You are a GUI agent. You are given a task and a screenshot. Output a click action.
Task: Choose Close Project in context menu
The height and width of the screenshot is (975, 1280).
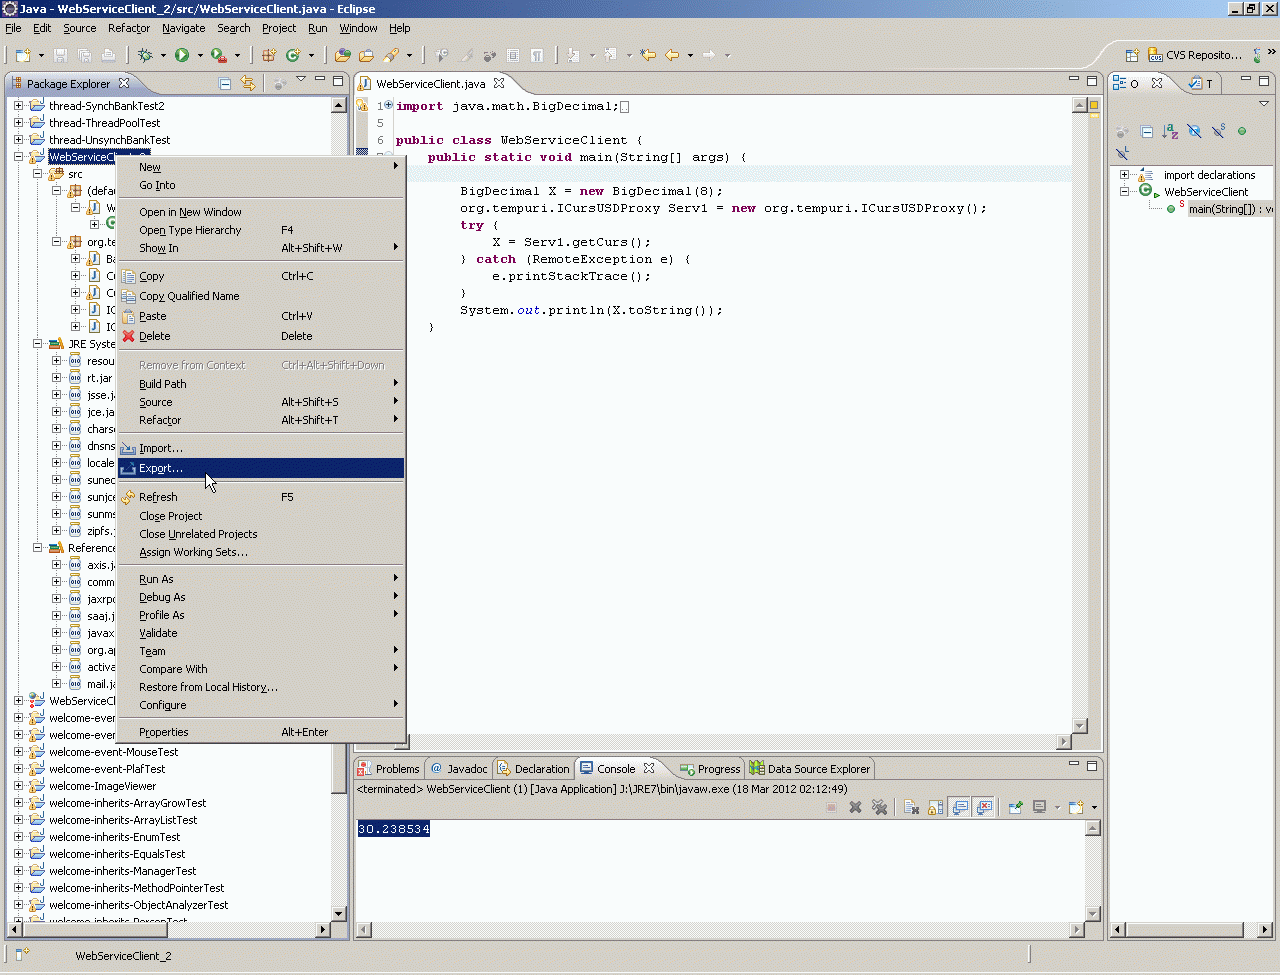171,516
